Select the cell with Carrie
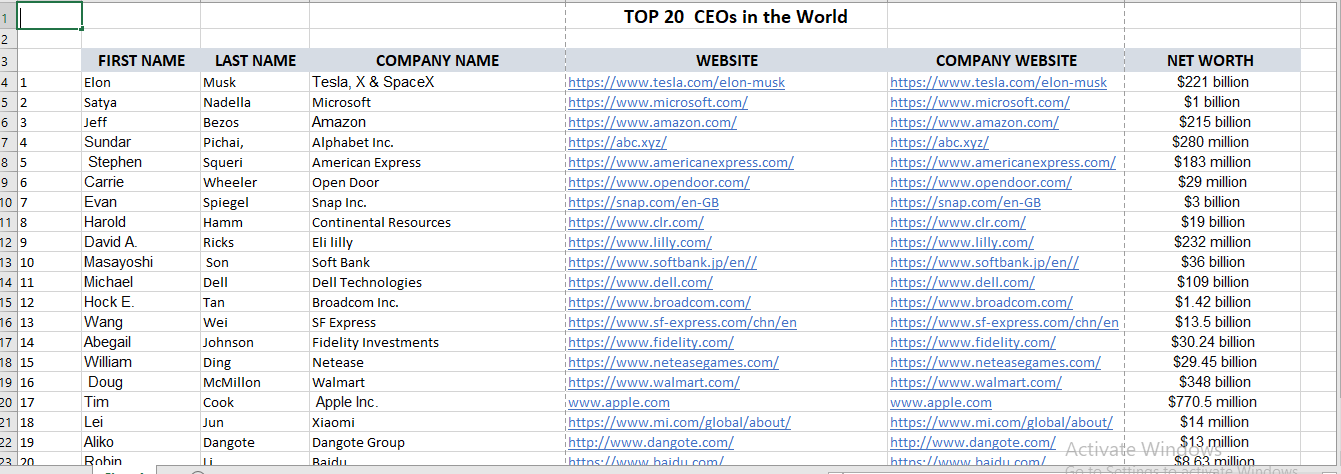This screenshot has width=1341, height=474. tap(141, 182)
